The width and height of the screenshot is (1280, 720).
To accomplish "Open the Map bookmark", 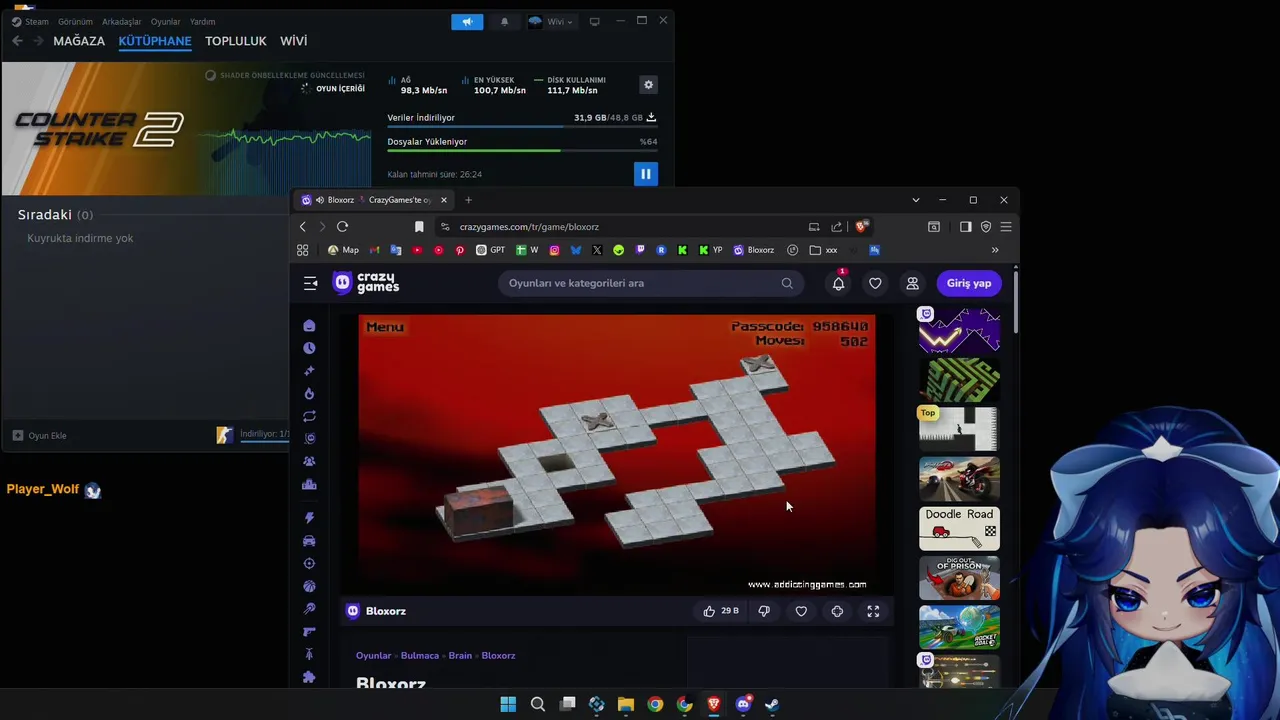I will 343,250.
